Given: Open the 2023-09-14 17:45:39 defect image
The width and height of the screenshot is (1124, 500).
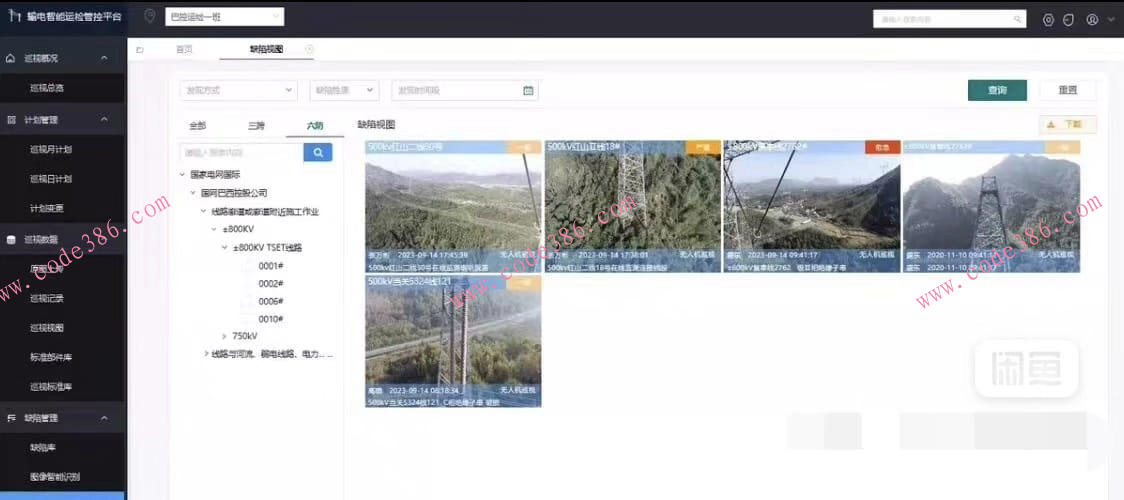Looking at the screenshot, I should 453,206.
